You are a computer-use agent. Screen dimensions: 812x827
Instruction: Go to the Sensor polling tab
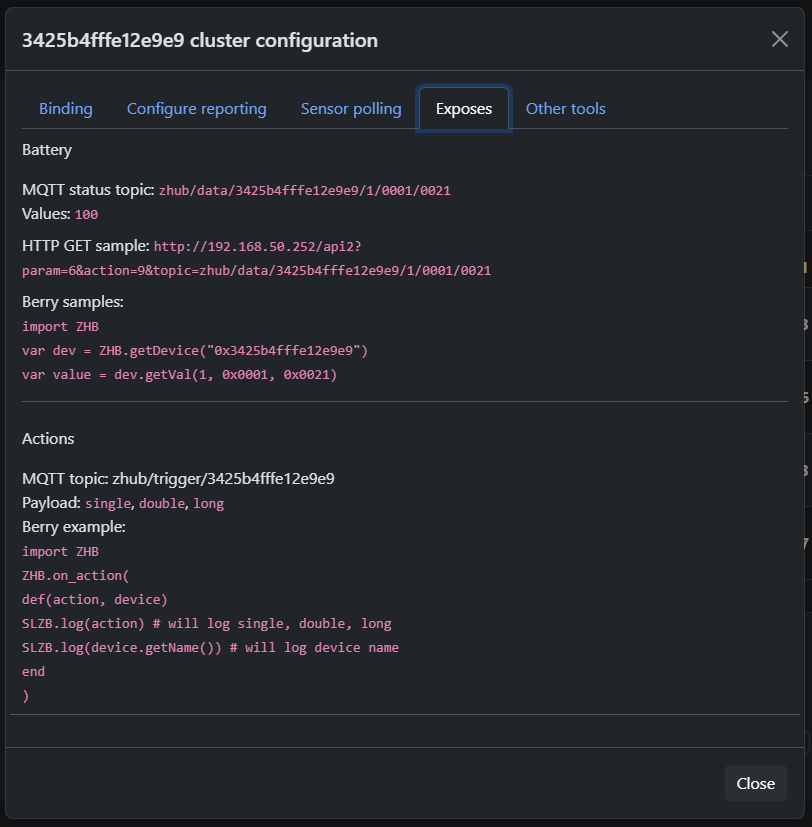point(351,109)
